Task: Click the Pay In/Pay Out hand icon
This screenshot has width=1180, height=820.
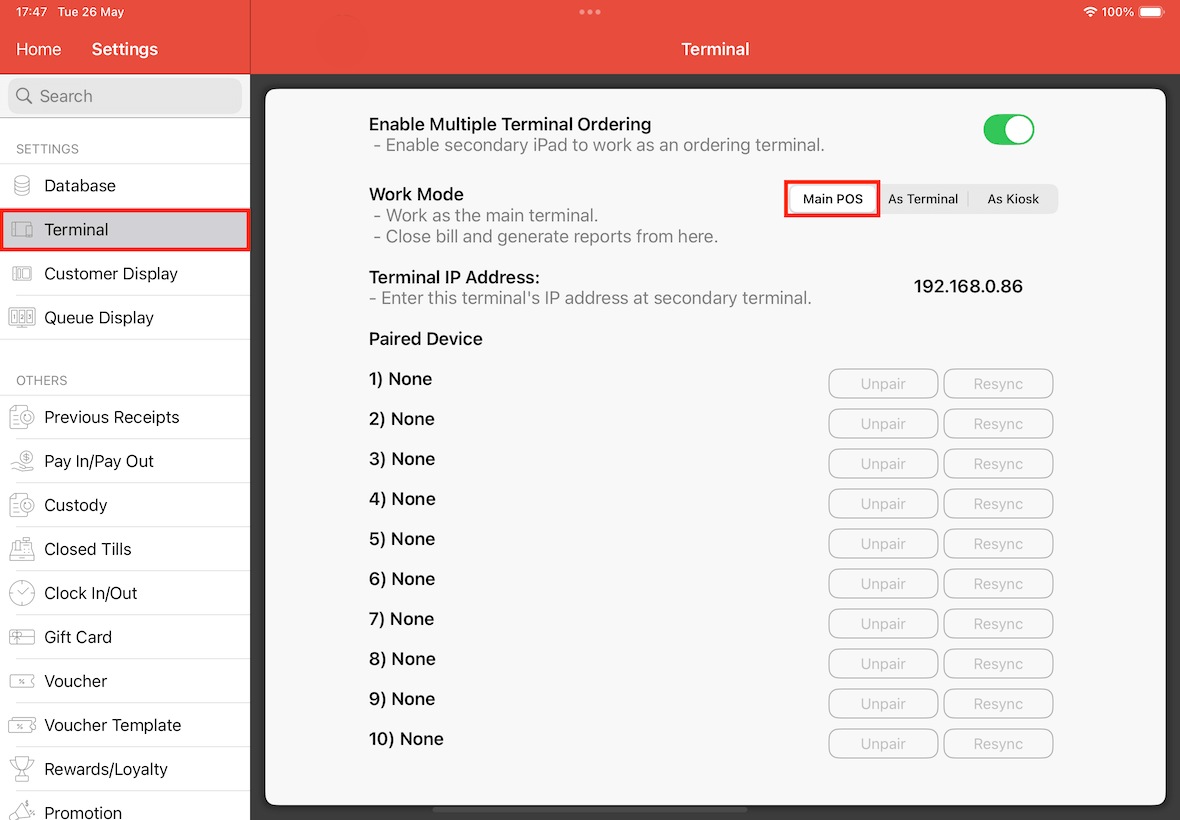Action: (22, 461)
